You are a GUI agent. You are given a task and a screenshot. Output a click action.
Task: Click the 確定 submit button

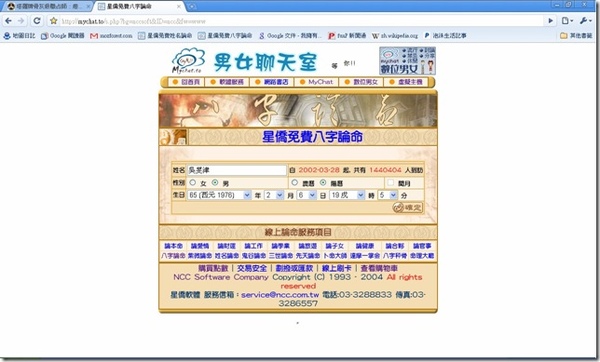point(408,207)
